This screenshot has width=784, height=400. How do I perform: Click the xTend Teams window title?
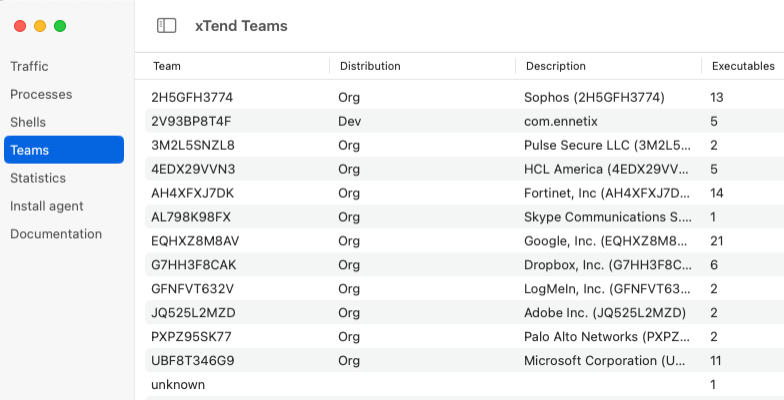tap(241, 26)
